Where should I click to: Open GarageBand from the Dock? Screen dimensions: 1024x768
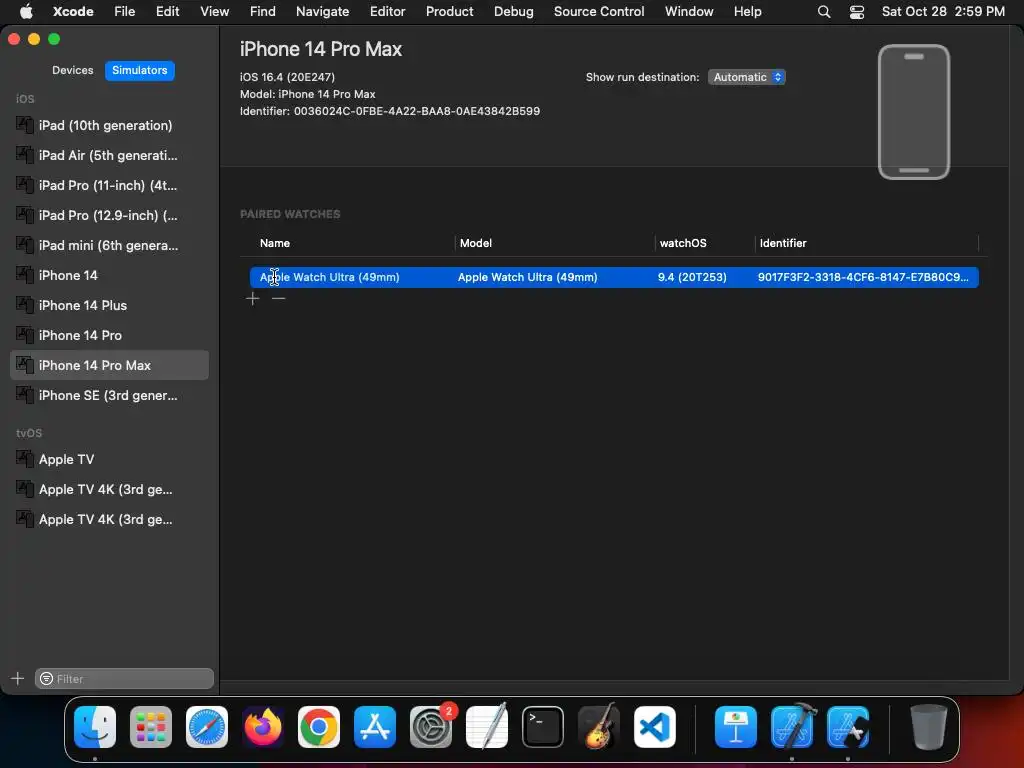coord(599,727)
